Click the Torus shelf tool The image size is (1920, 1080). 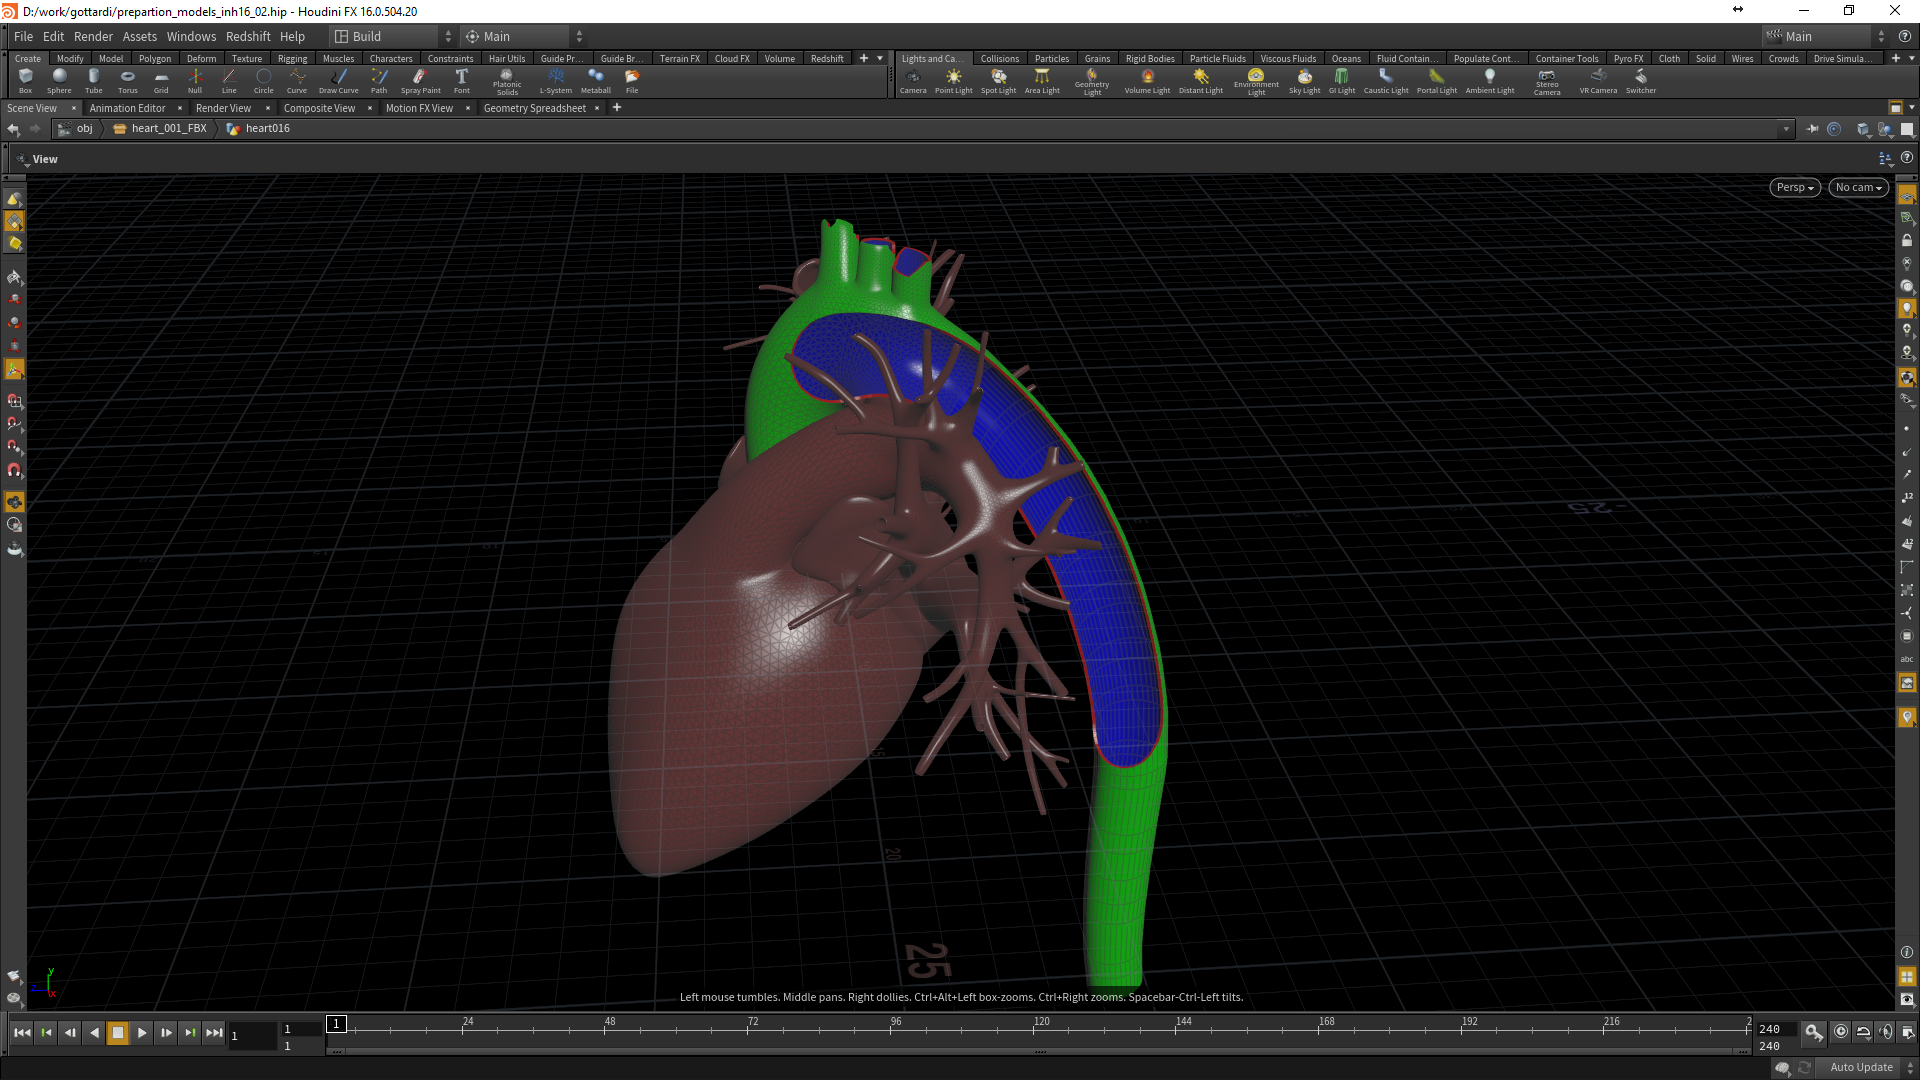pyautogui.click(x=127, y=80)
